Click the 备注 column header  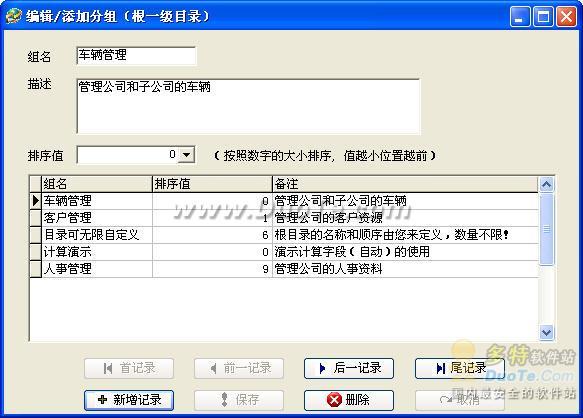pyautogui.click(x=406, y=184)
